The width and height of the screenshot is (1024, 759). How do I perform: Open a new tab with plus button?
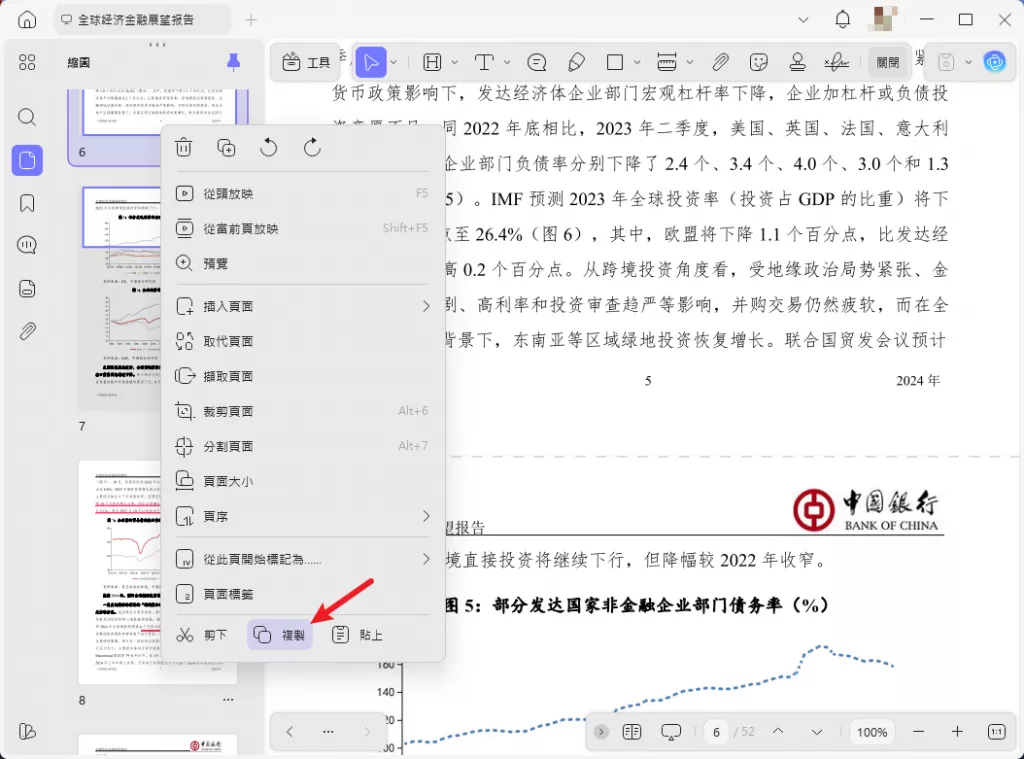251,20
